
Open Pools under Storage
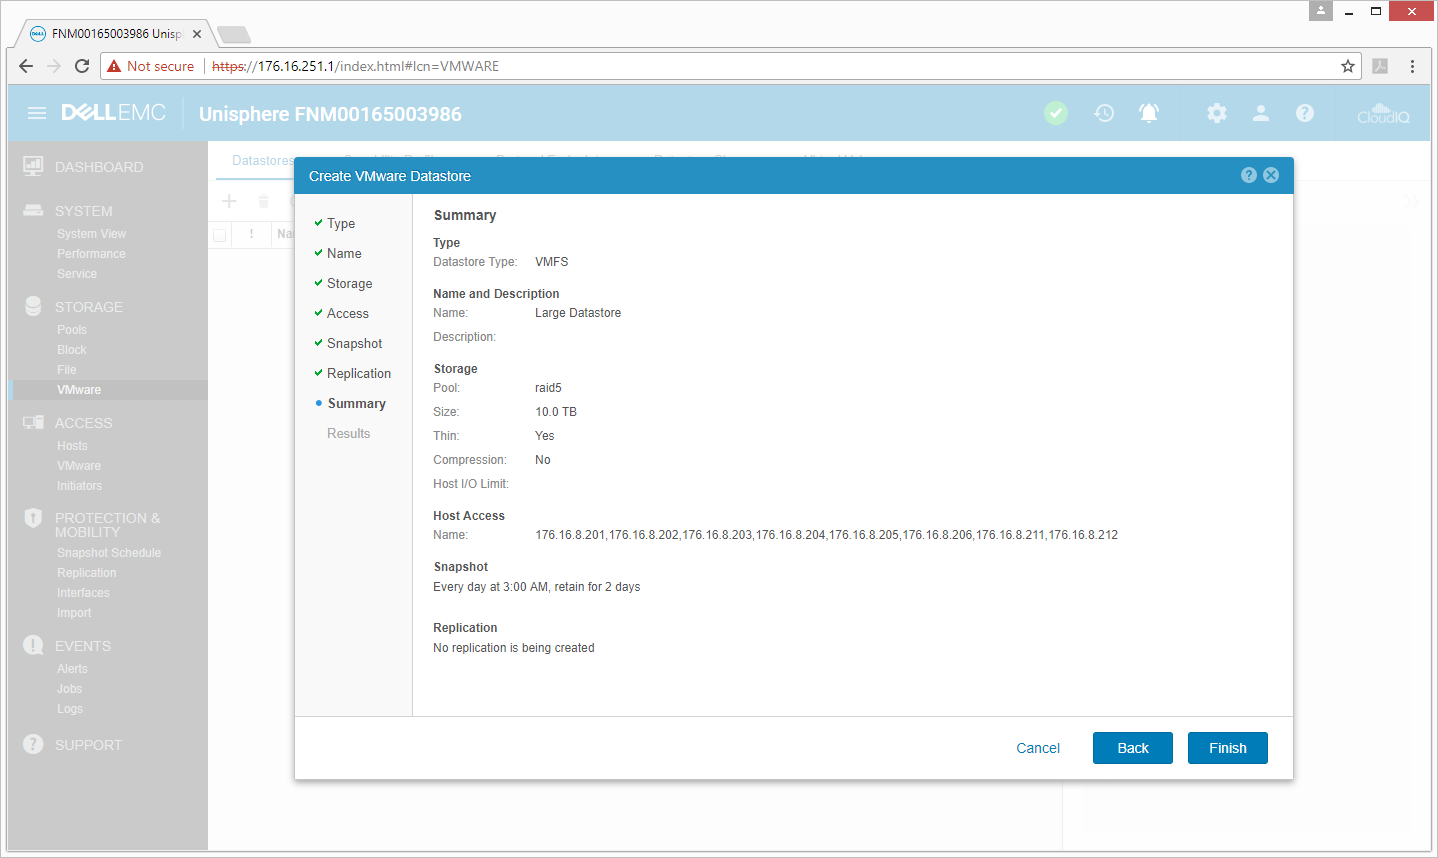tap(72, 330)
